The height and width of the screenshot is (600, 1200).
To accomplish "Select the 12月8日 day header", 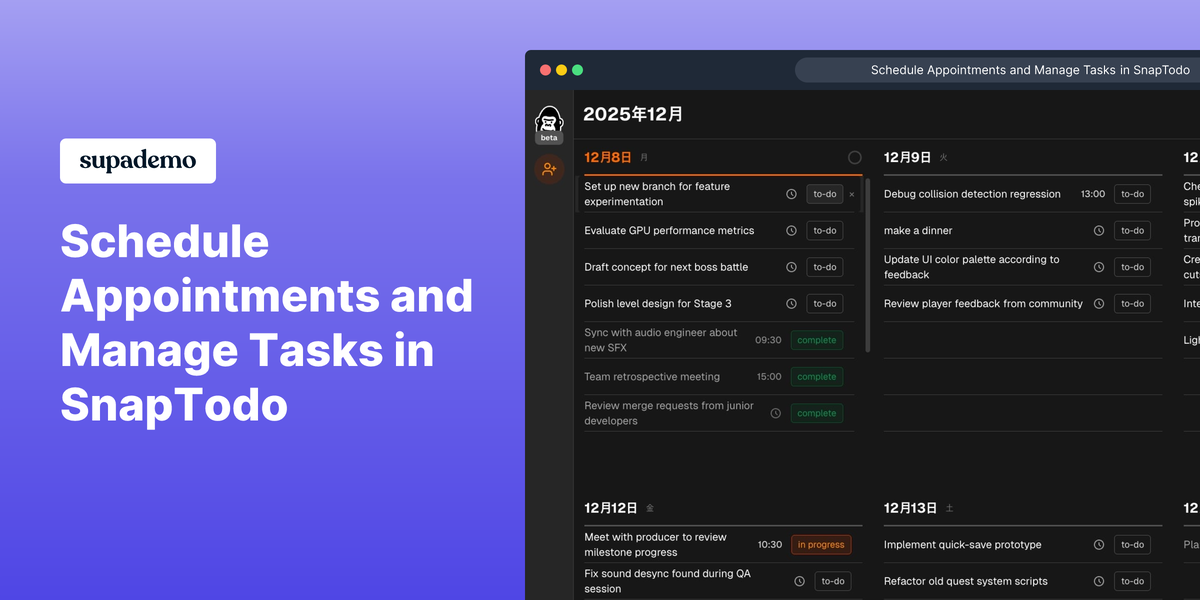I will coord(608,157).
